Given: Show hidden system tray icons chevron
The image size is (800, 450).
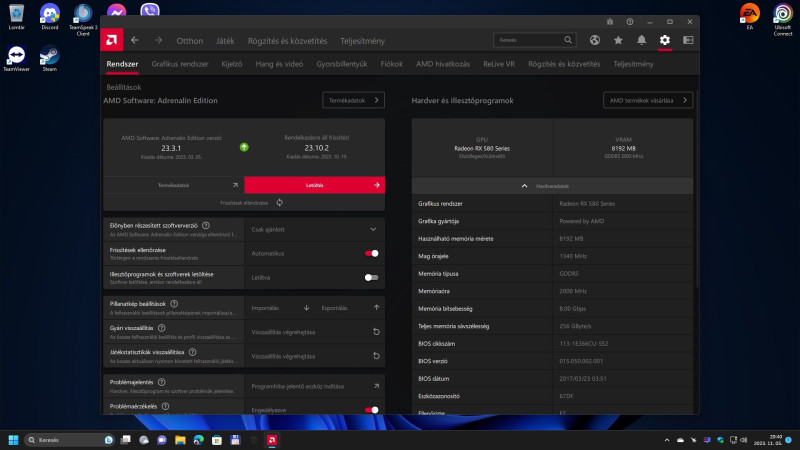Looking at the screenshot, I should pyautogui.click(x=666, y=440).
